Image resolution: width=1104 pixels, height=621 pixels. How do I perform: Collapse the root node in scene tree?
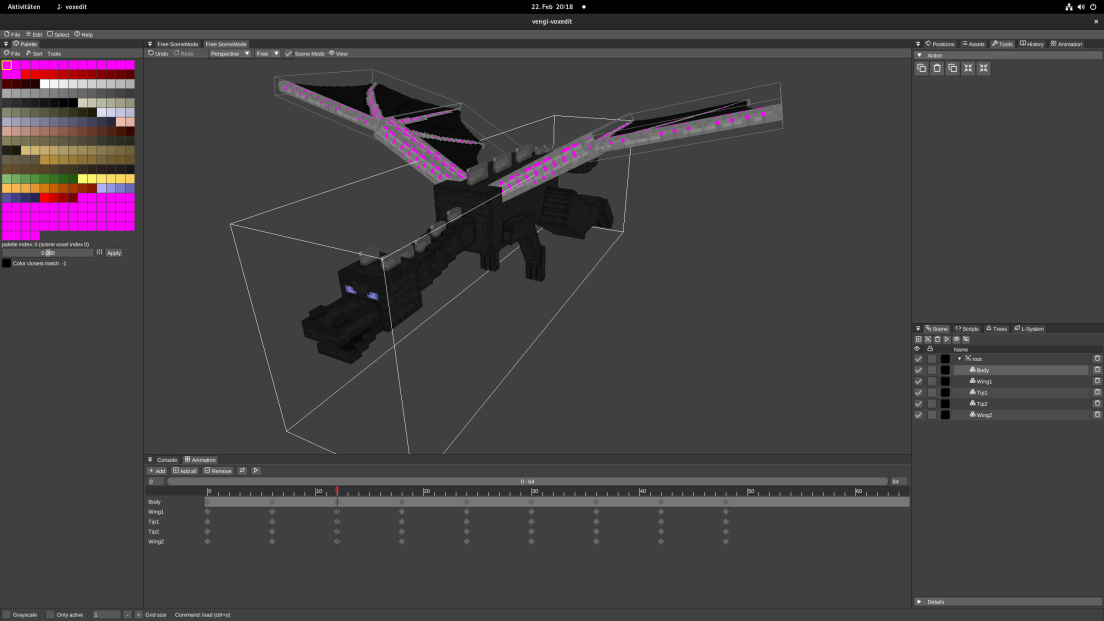959,359
